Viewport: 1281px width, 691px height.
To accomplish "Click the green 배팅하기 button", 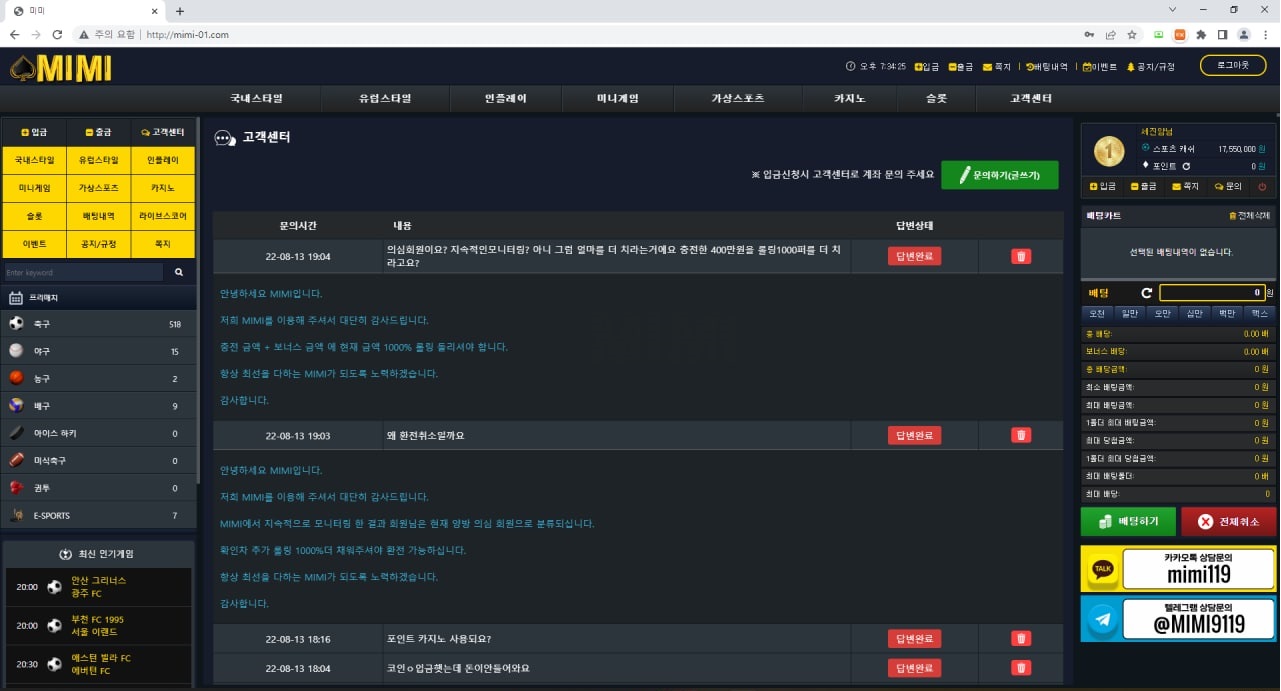I will click(1128, 522).
